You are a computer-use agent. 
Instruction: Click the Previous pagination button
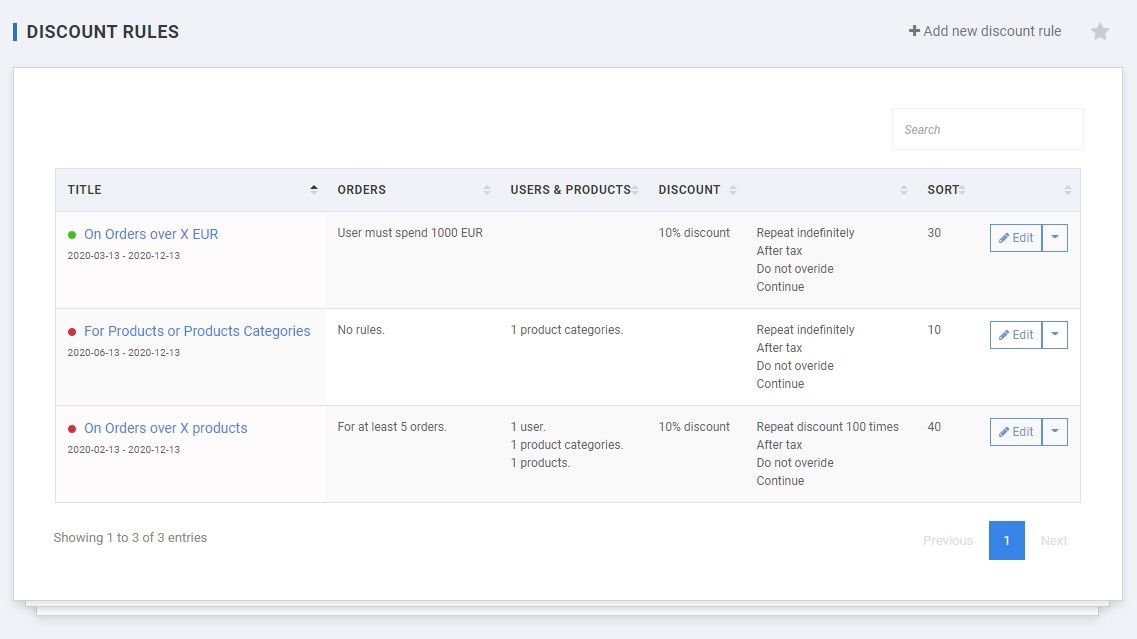click(x=948, y=540)
